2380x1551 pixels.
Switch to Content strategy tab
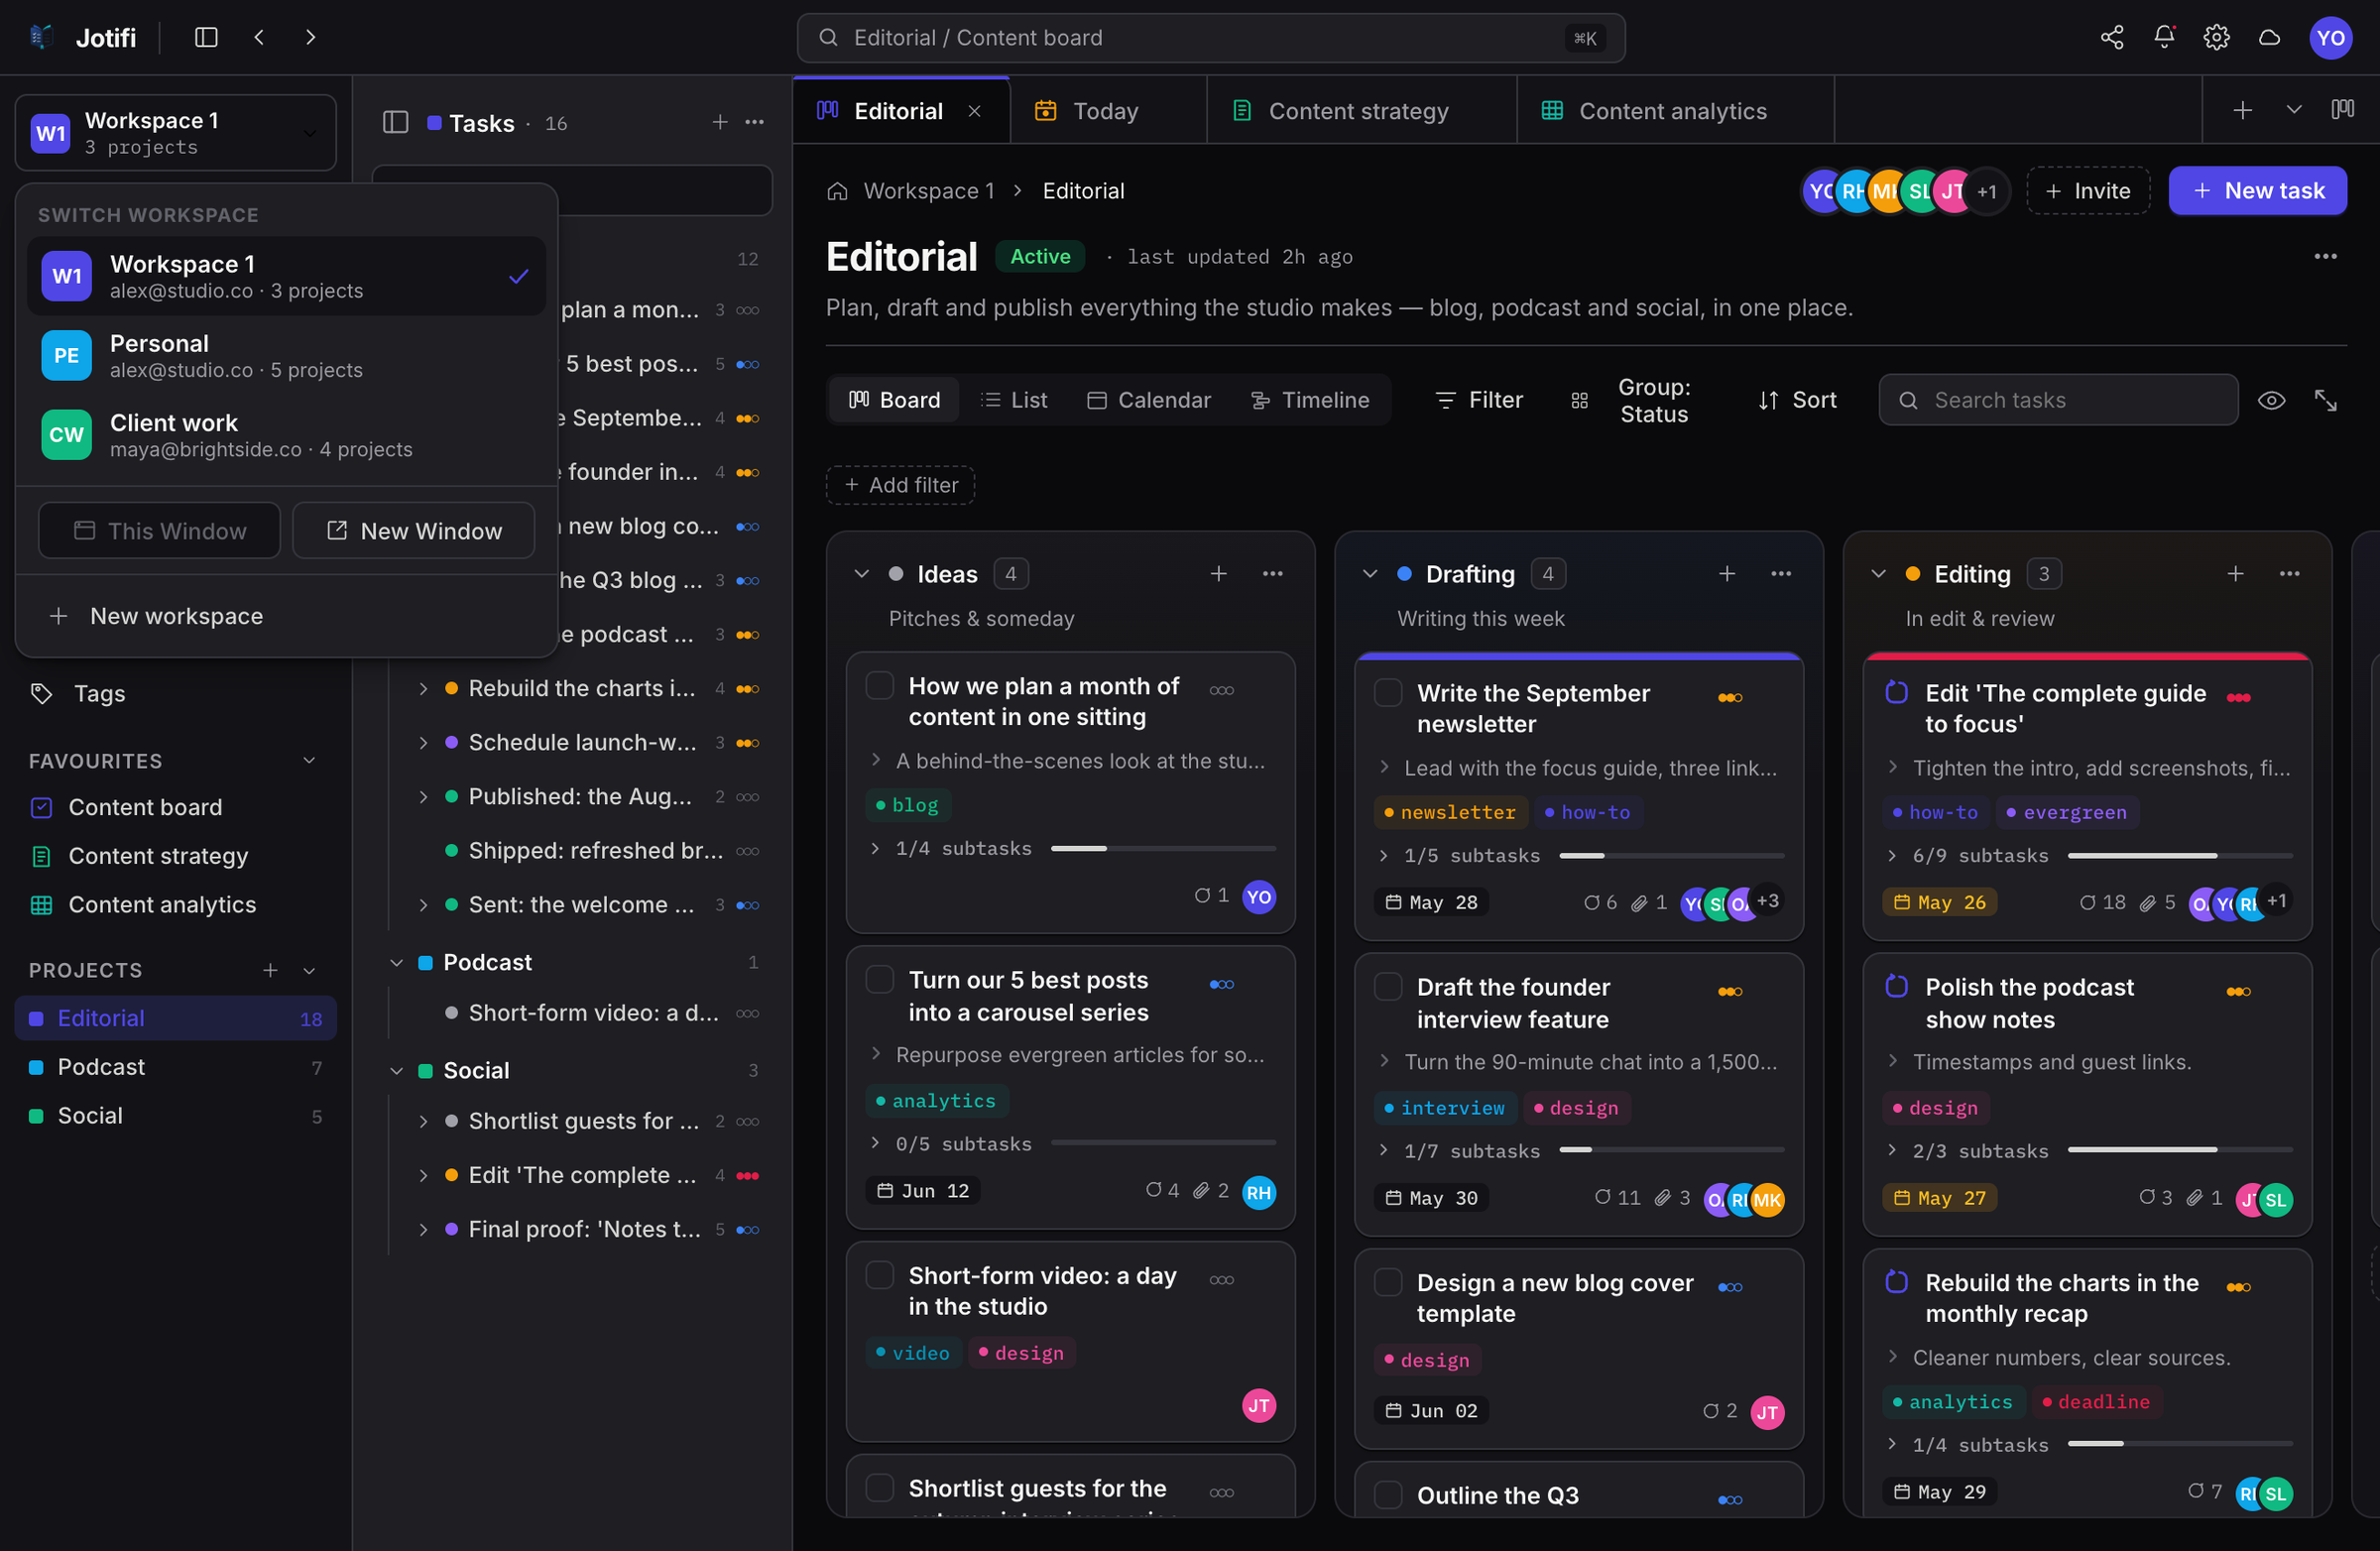1360,111
